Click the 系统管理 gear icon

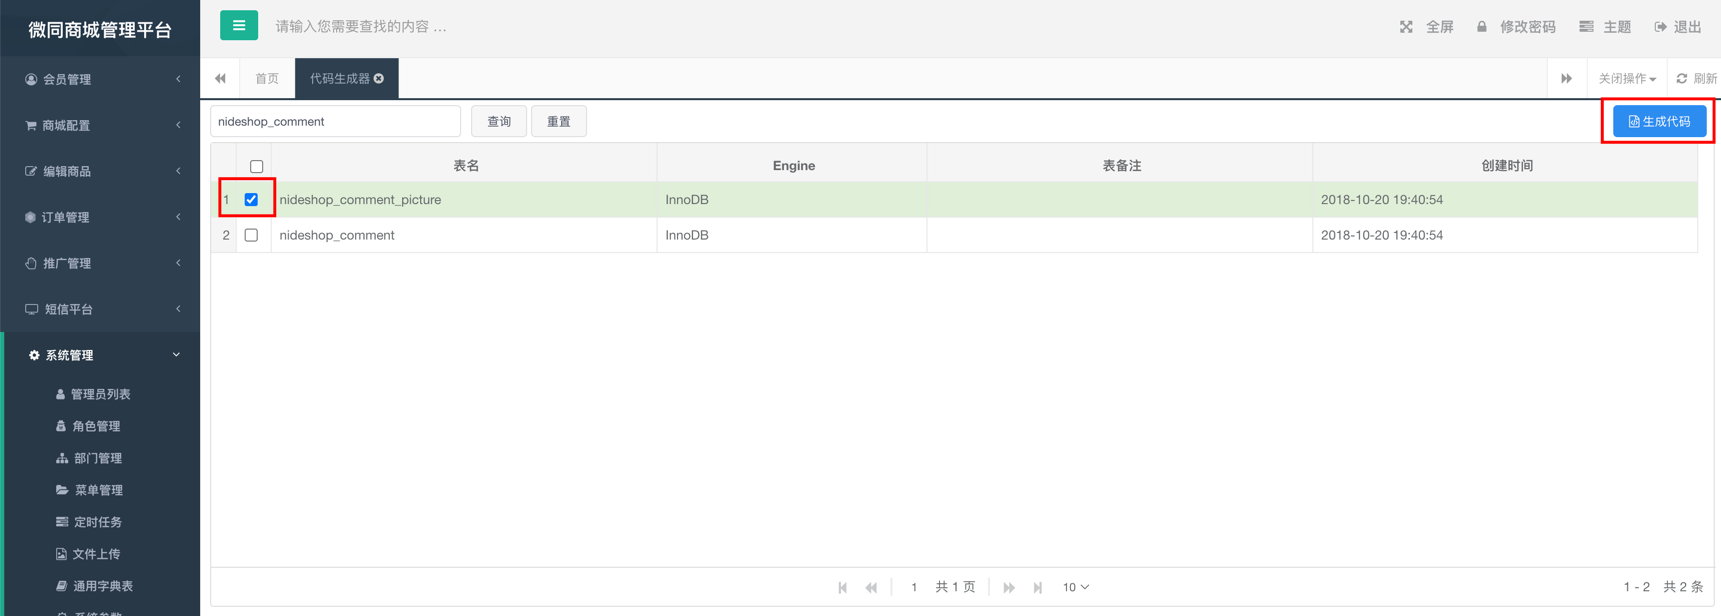34,355
